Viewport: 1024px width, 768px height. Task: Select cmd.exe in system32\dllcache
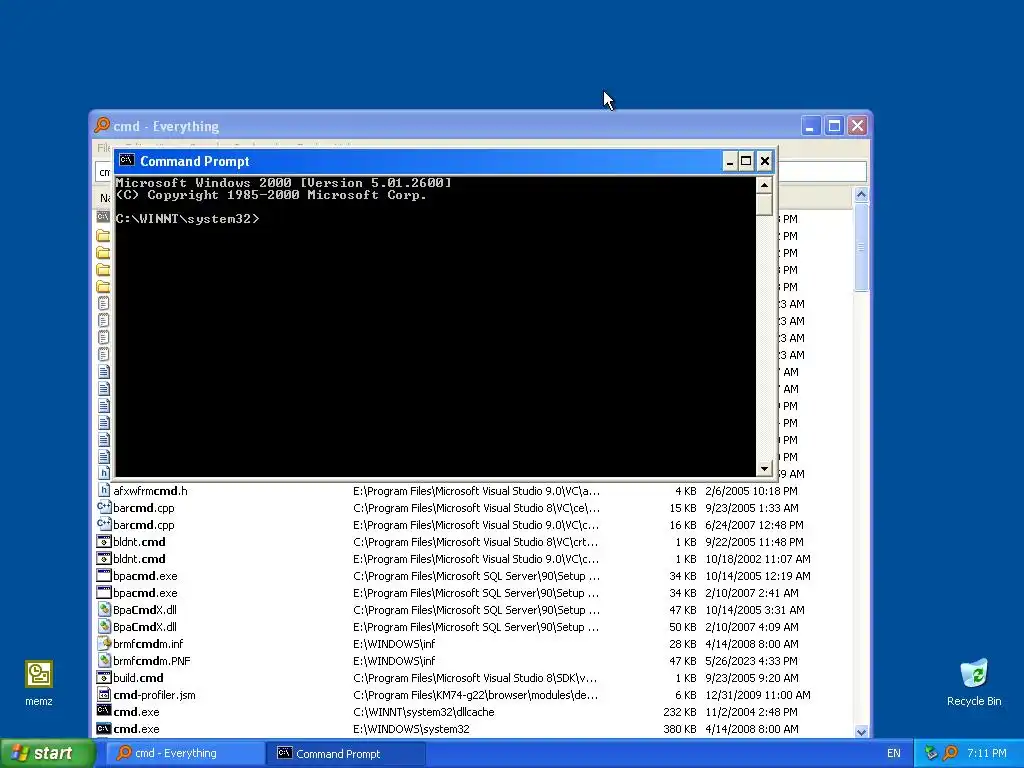(x=136, y=711)
